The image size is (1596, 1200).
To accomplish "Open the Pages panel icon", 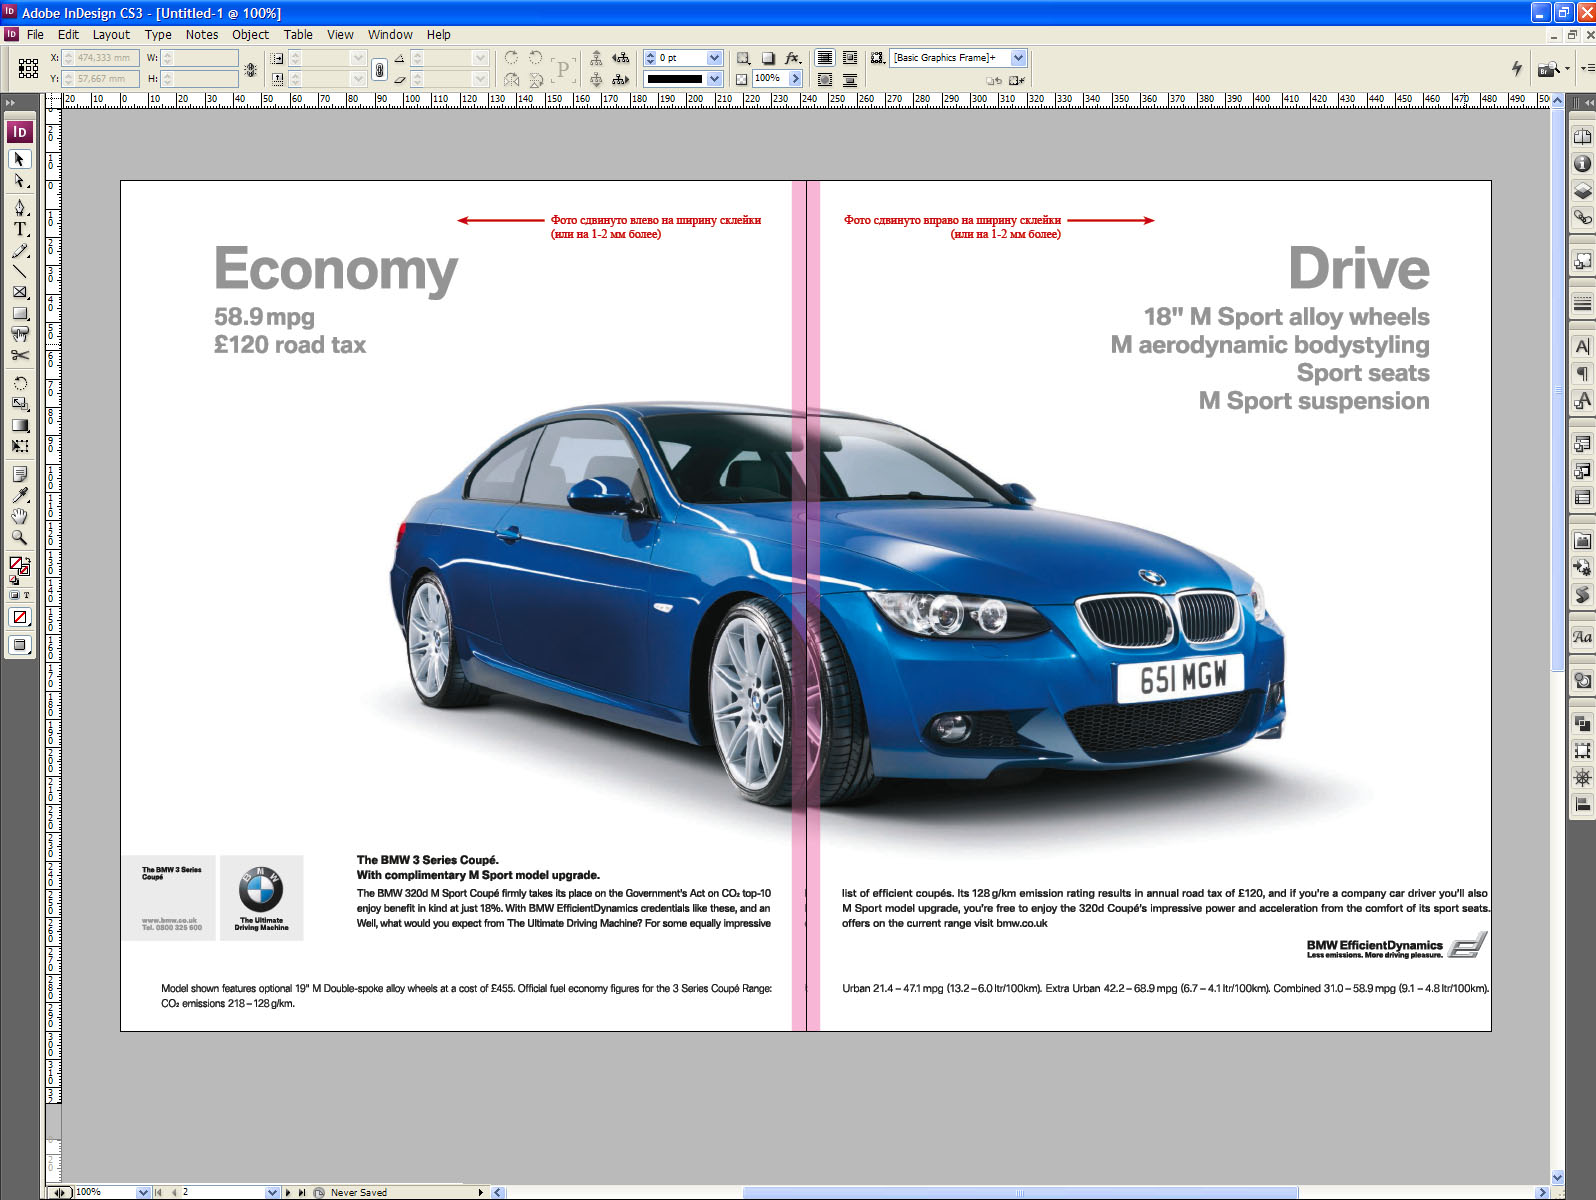I will 1582,137.
